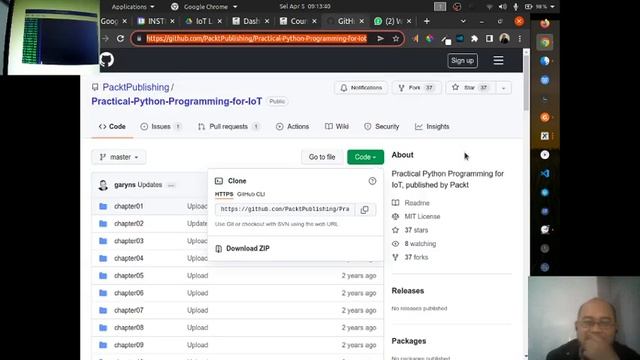Click the clone help question icon
Viewport: 640px width, 360px height.
[x=372, y=181]
